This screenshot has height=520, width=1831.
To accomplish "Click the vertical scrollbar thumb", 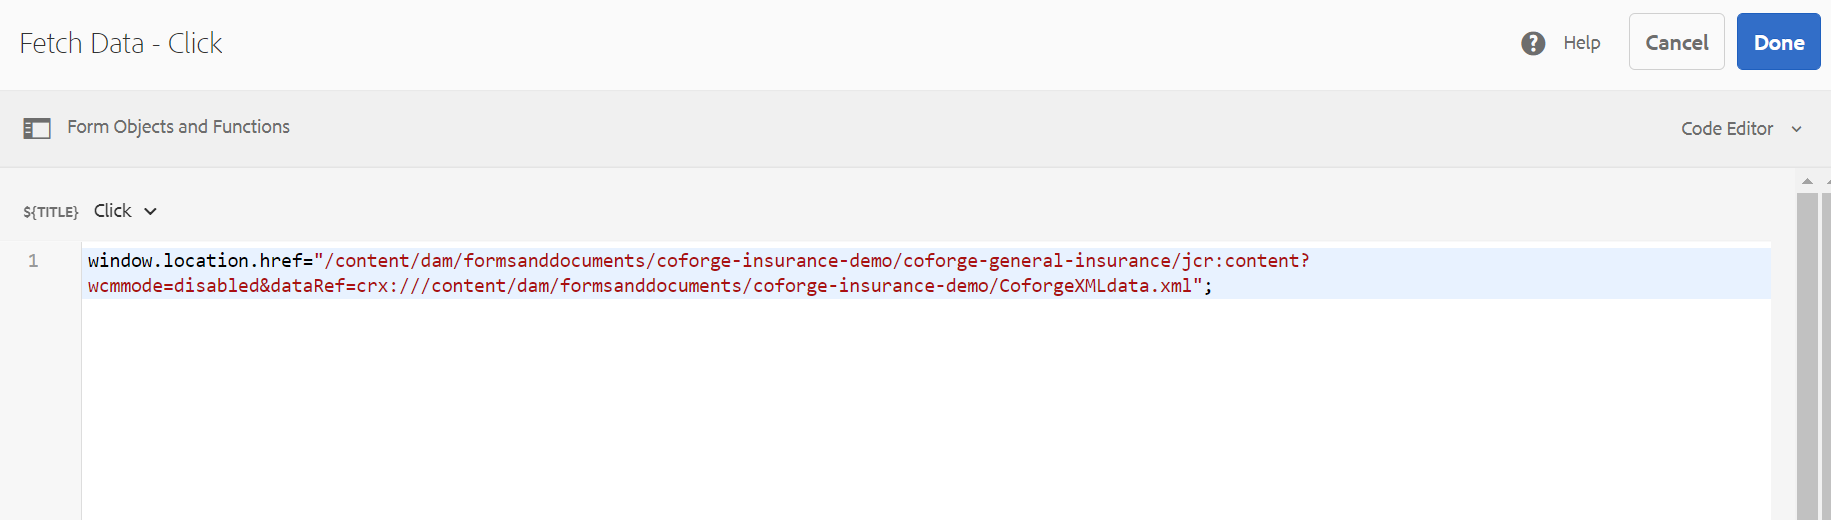I will pos(1807,356).
